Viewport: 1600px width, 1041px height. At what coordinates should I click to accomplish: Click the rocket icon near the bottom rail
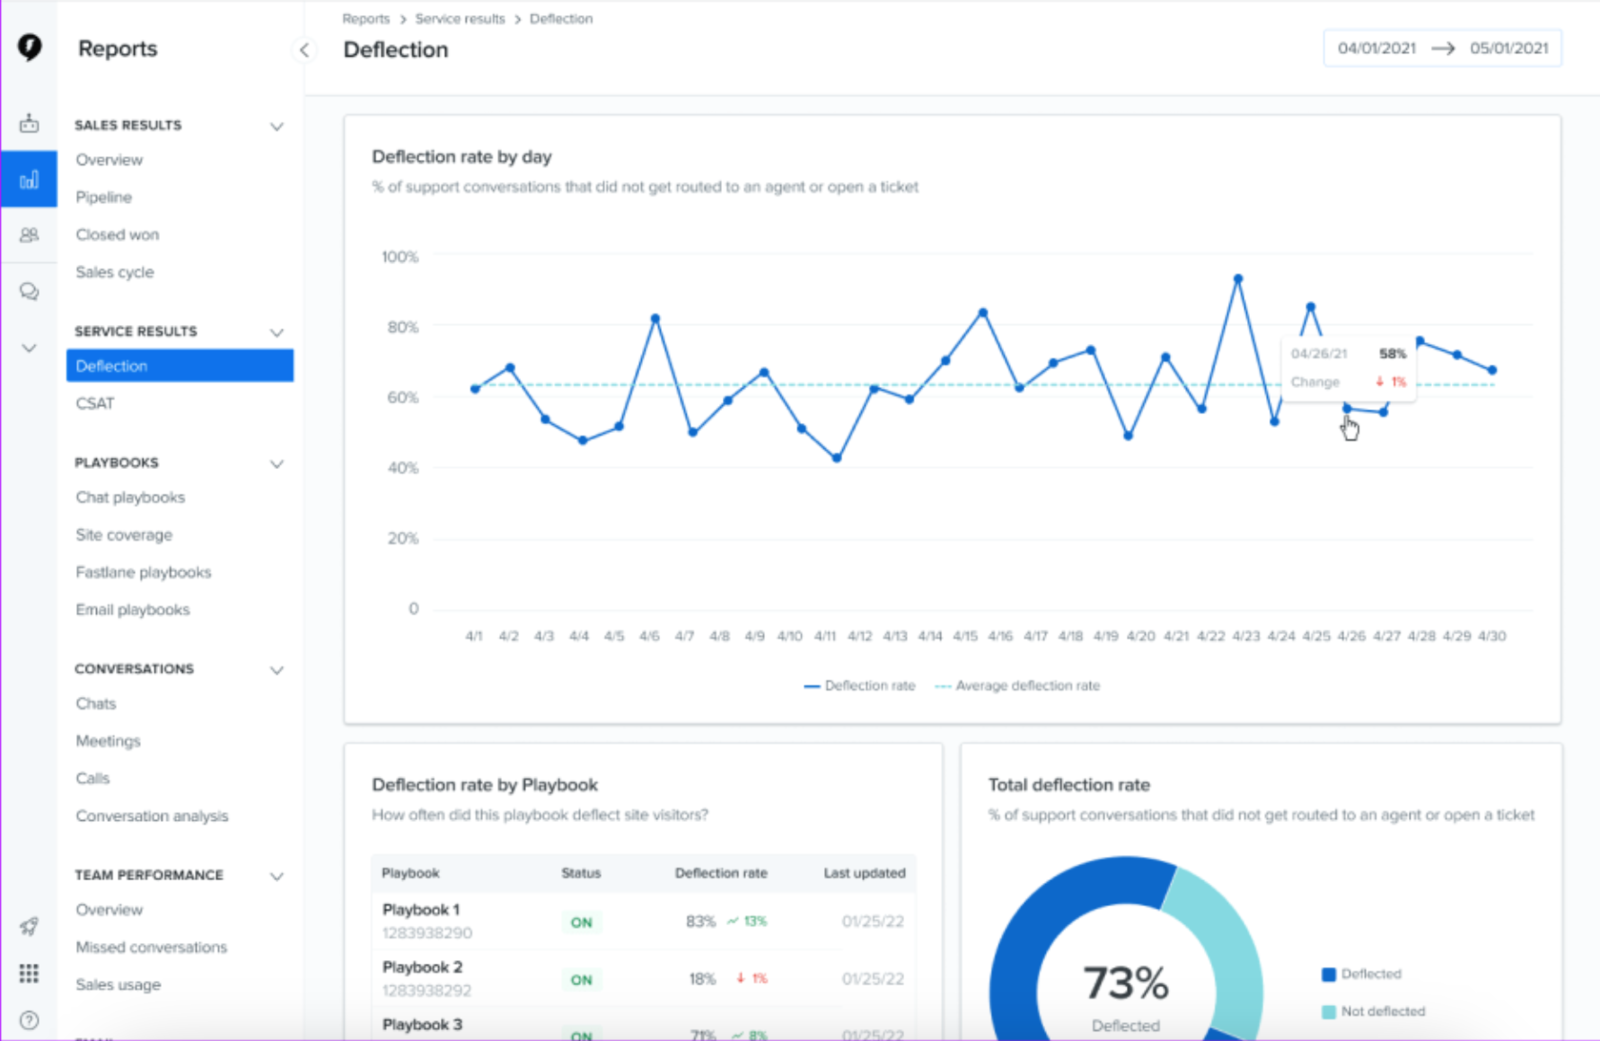tap(29, 926)
